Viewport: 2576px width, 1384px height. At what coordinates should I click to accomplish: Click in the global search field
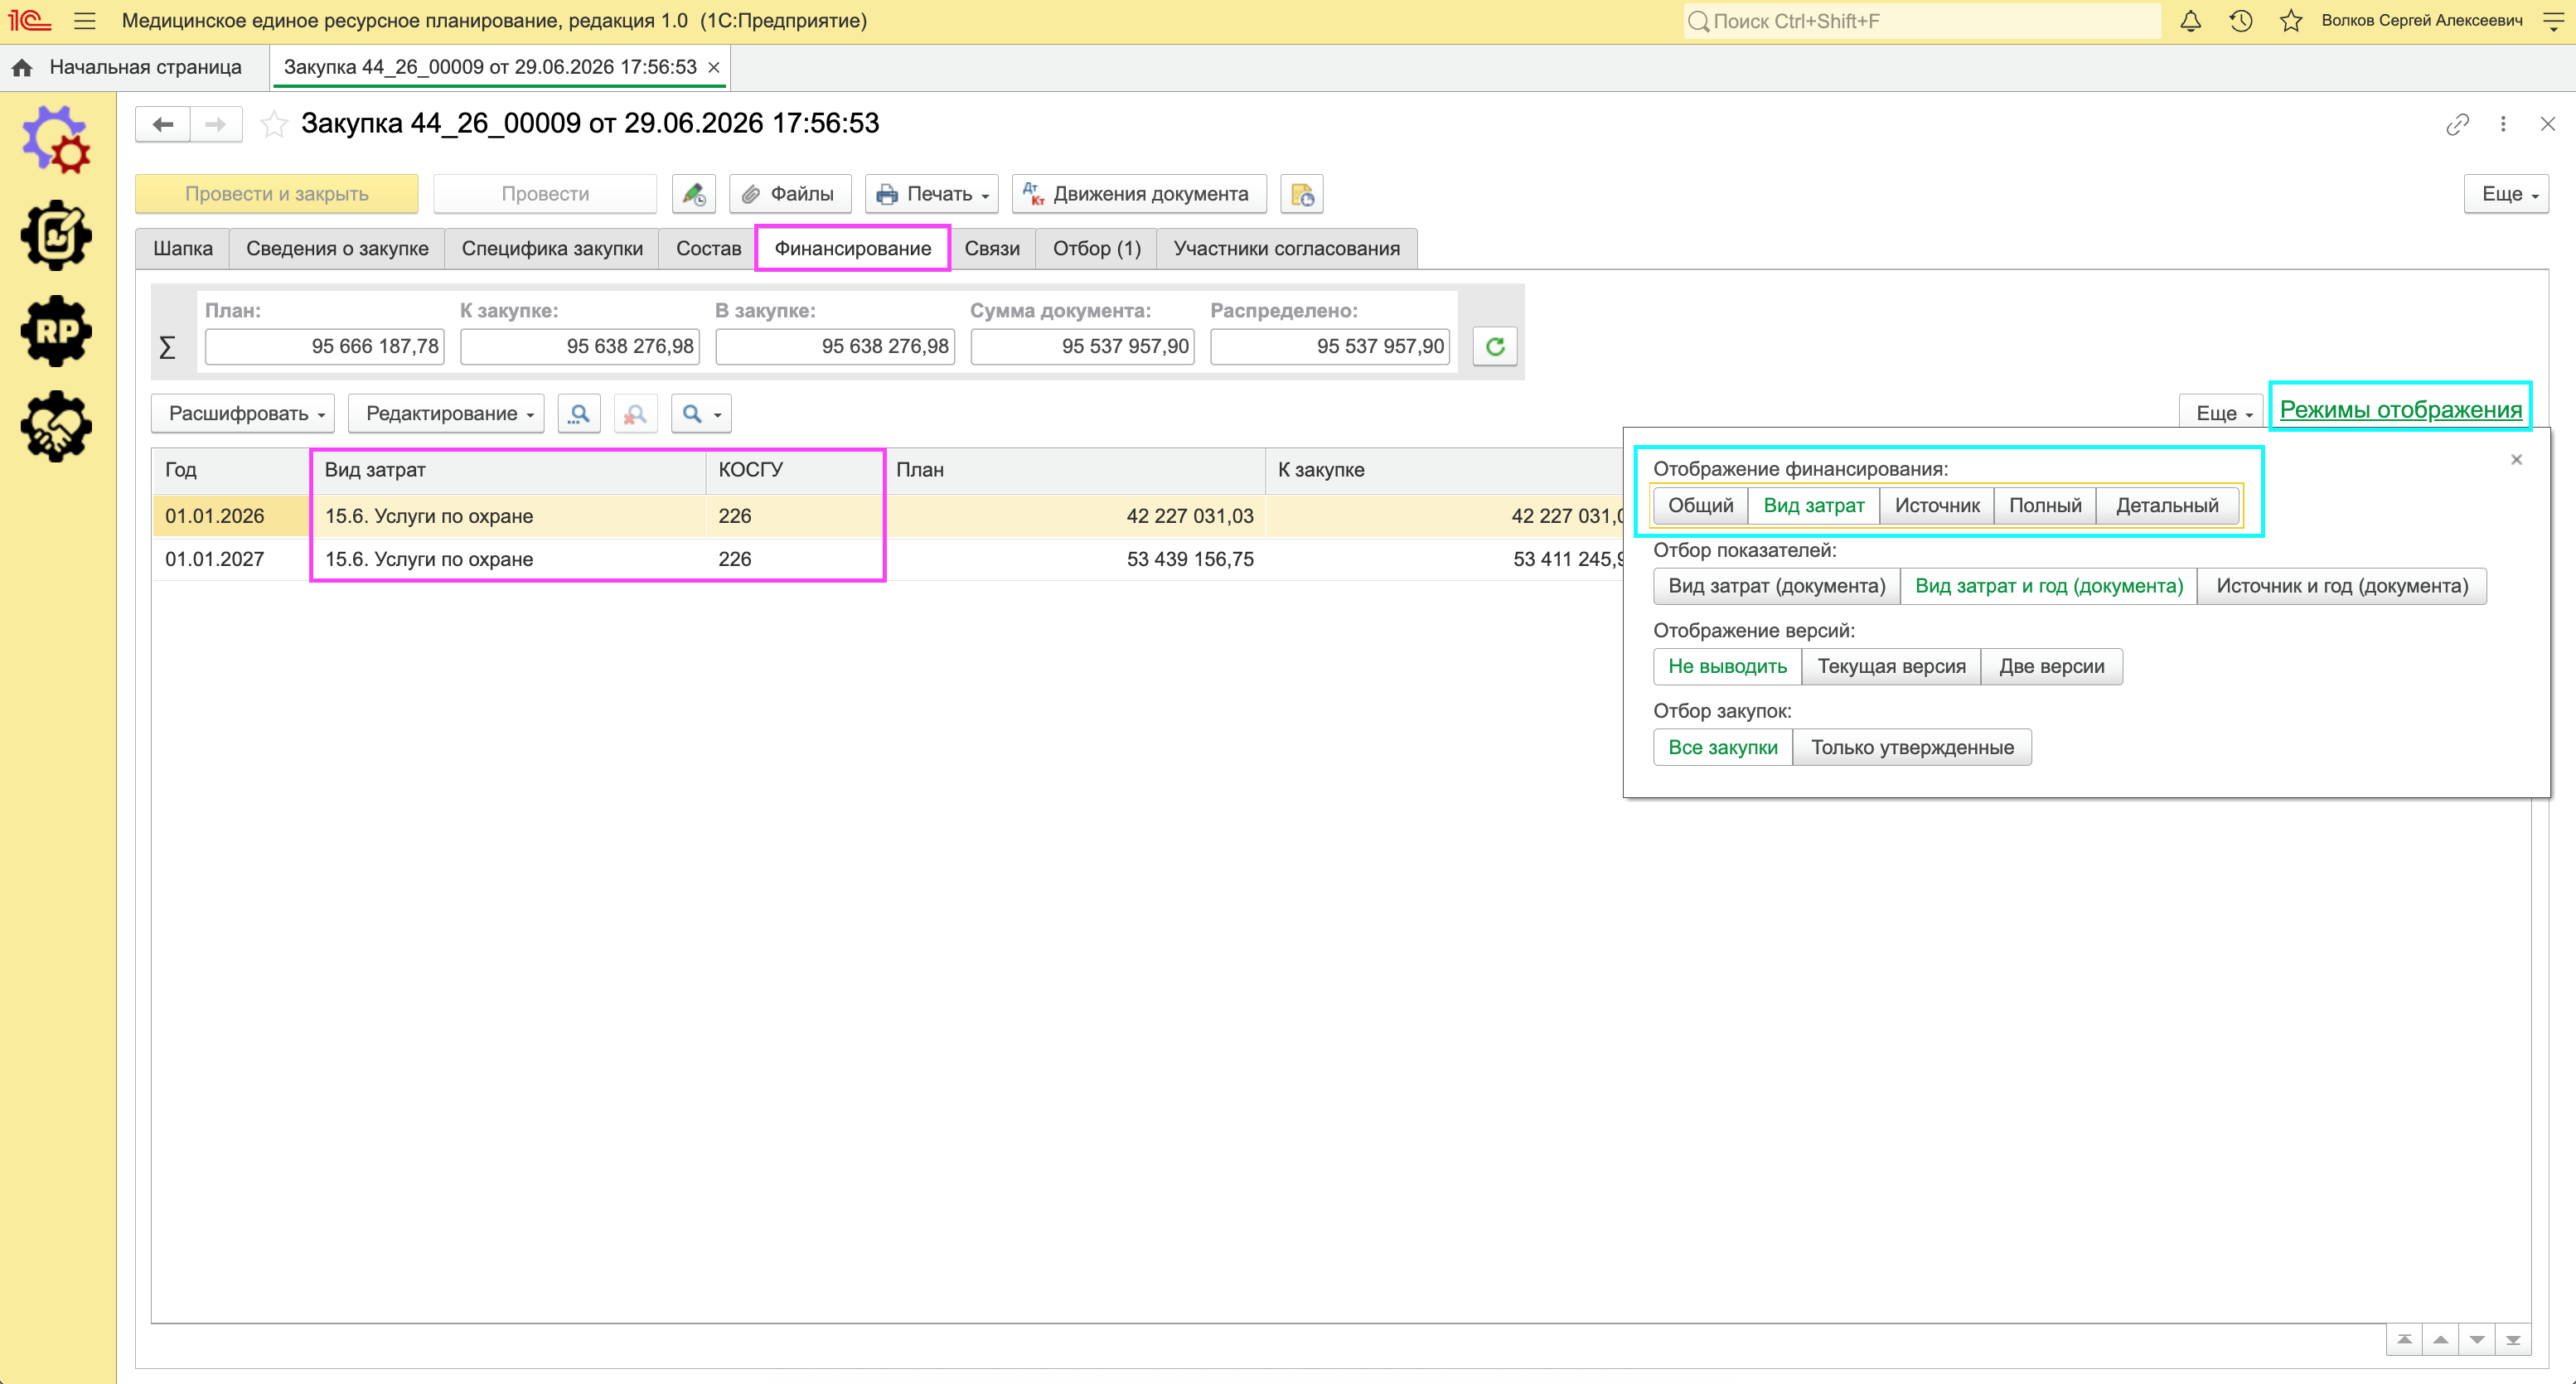tap(1921, 21)
